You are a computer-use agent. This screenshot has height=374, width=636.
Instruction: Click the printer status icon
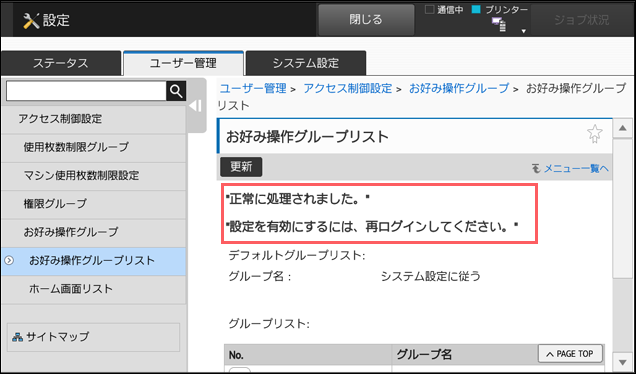pyautogui.click(x=499, y=24)
